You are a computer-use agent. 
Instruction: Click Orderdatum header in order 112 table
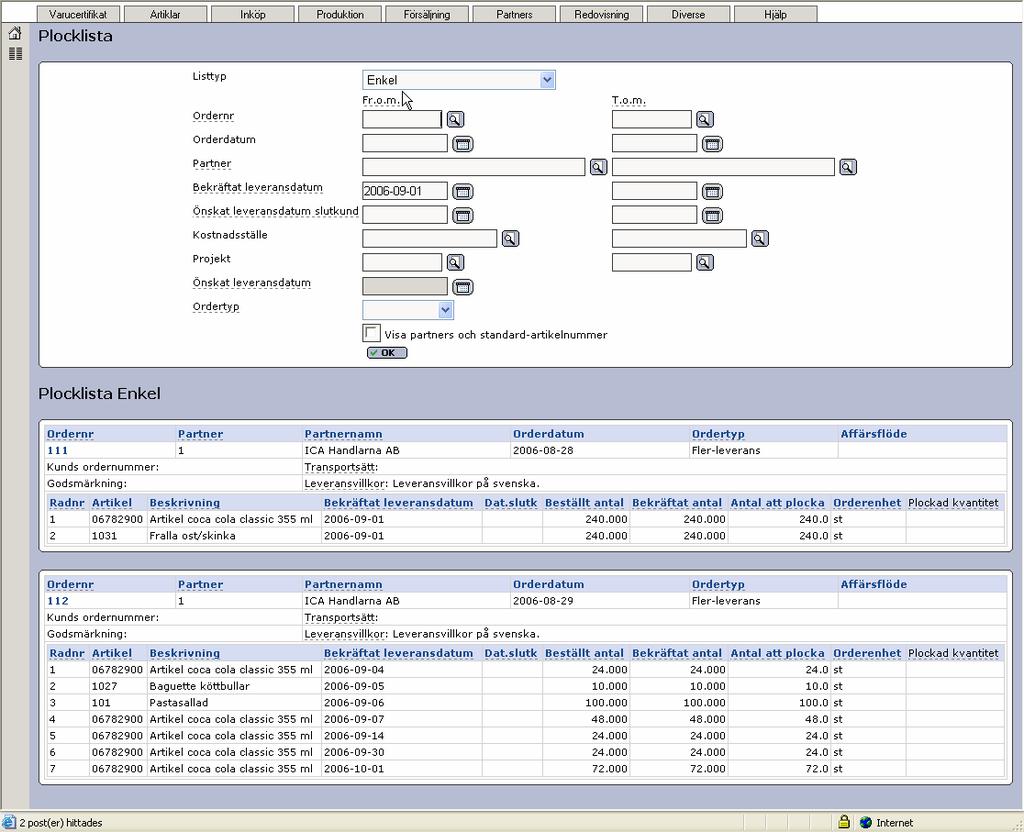549,584
